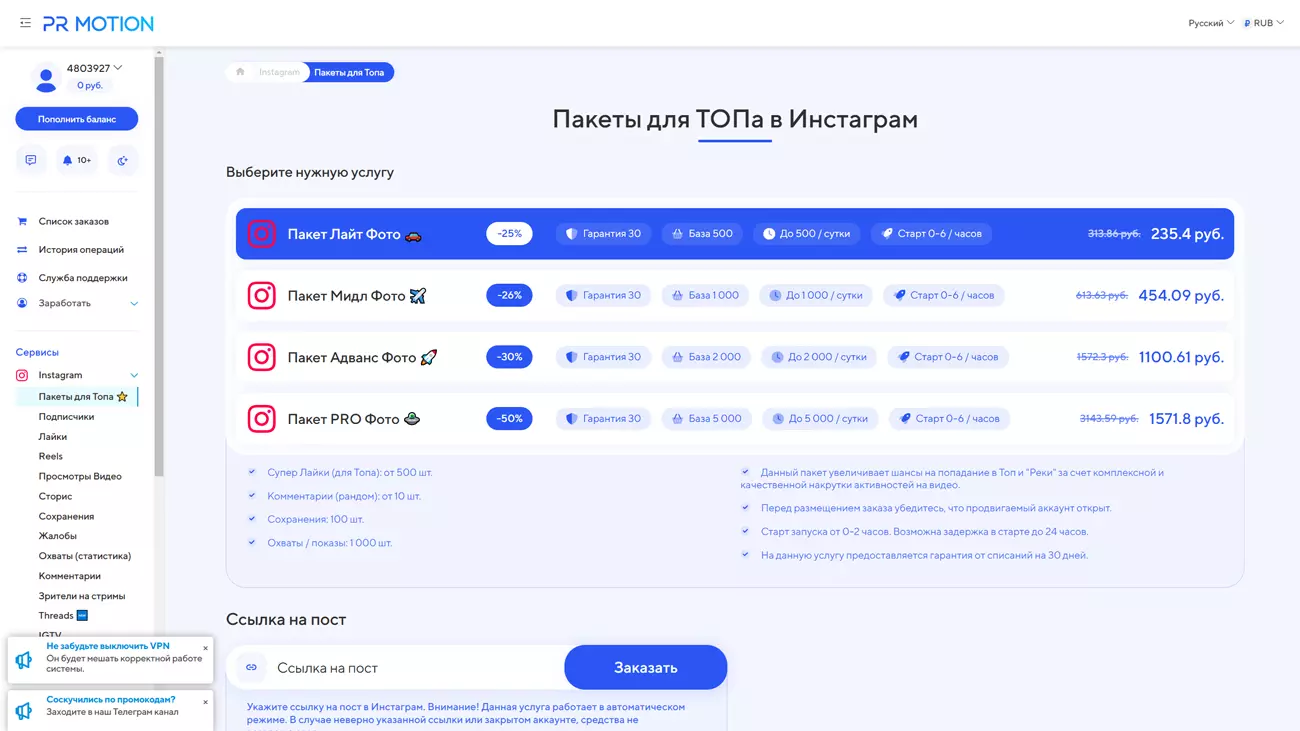Collapse the sidebar with the hamburger icon
The height and width of the screenshot is (731, 1300).
pos(25,23)
